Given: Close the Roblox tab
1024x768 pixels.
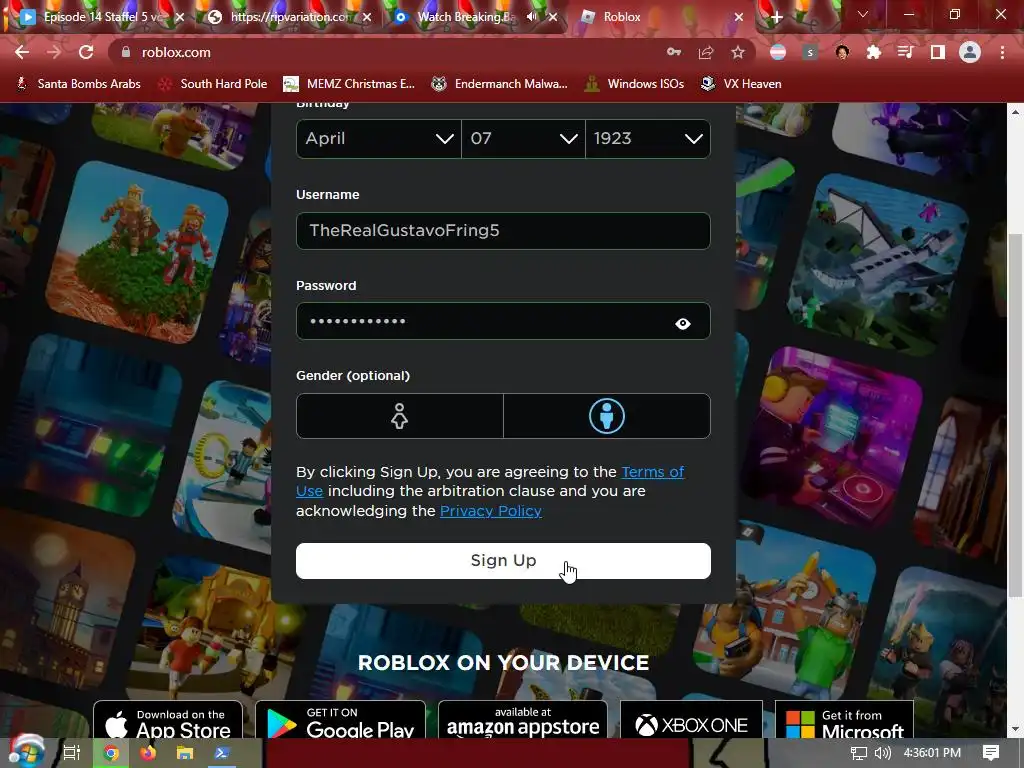Looking at the screenshot, I should (739, 17).
